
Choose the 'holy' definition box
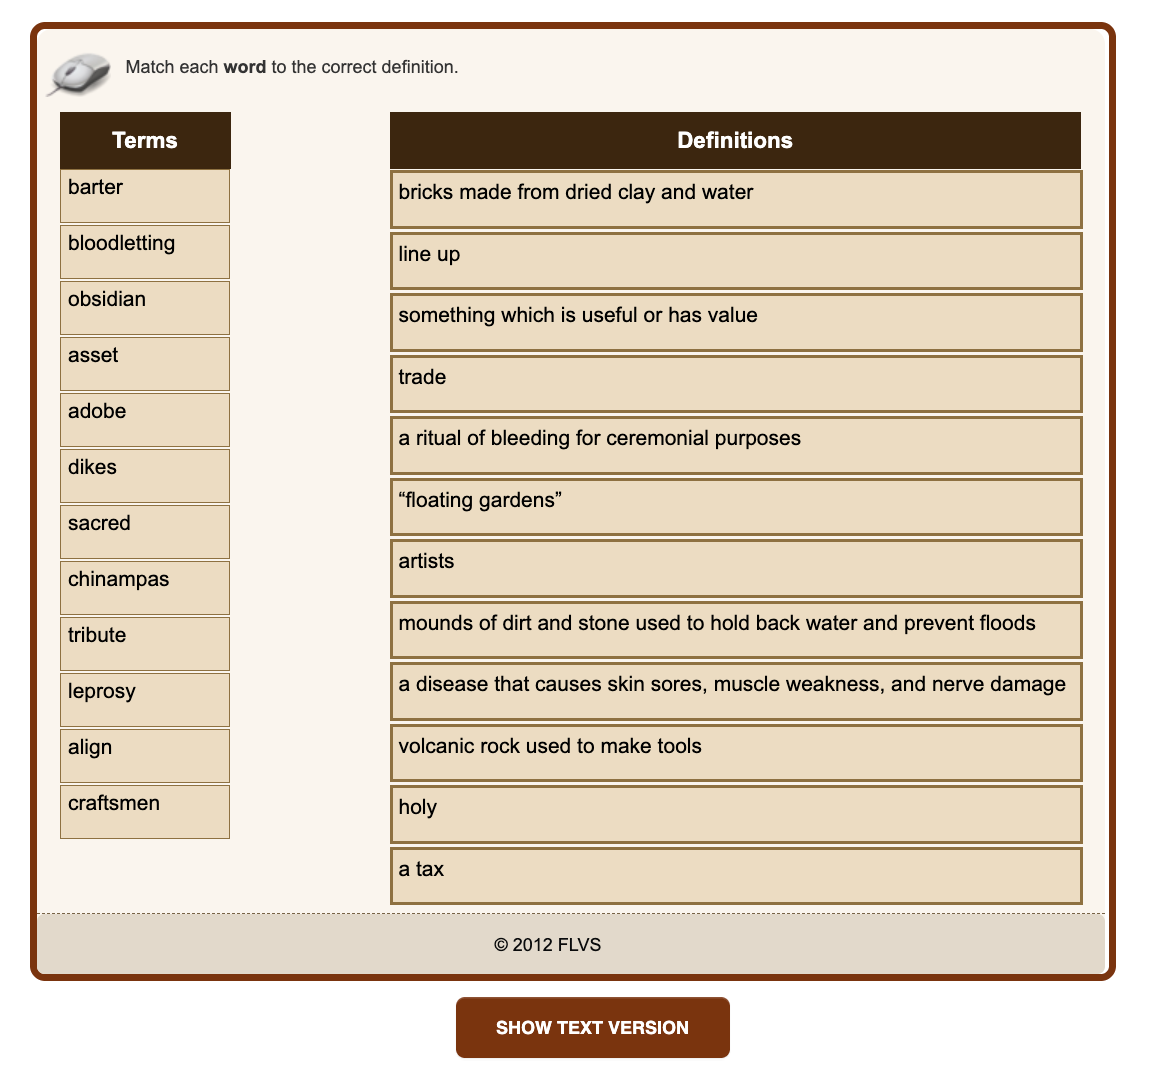pyautogui.click(x=736, y=814)
